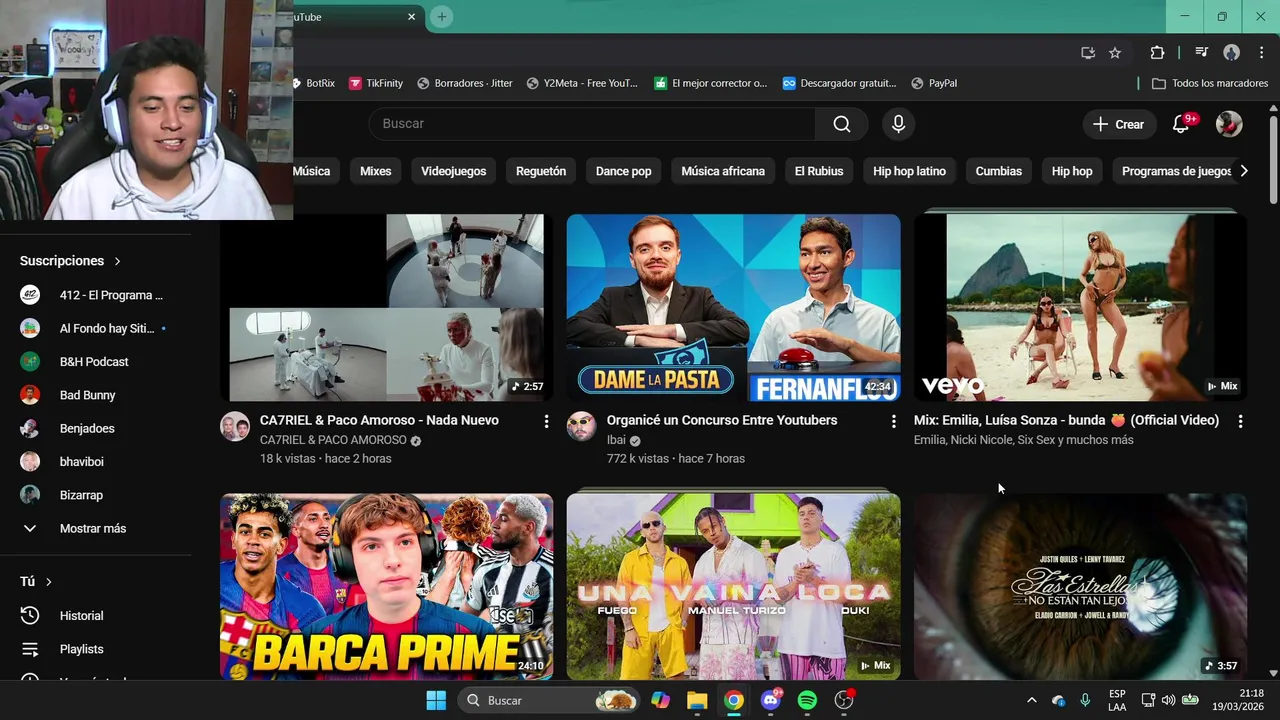Select the Hip hop latino chip
Image resolution: width=1280 pixels, height=720 pixels.
pos(909,171)
